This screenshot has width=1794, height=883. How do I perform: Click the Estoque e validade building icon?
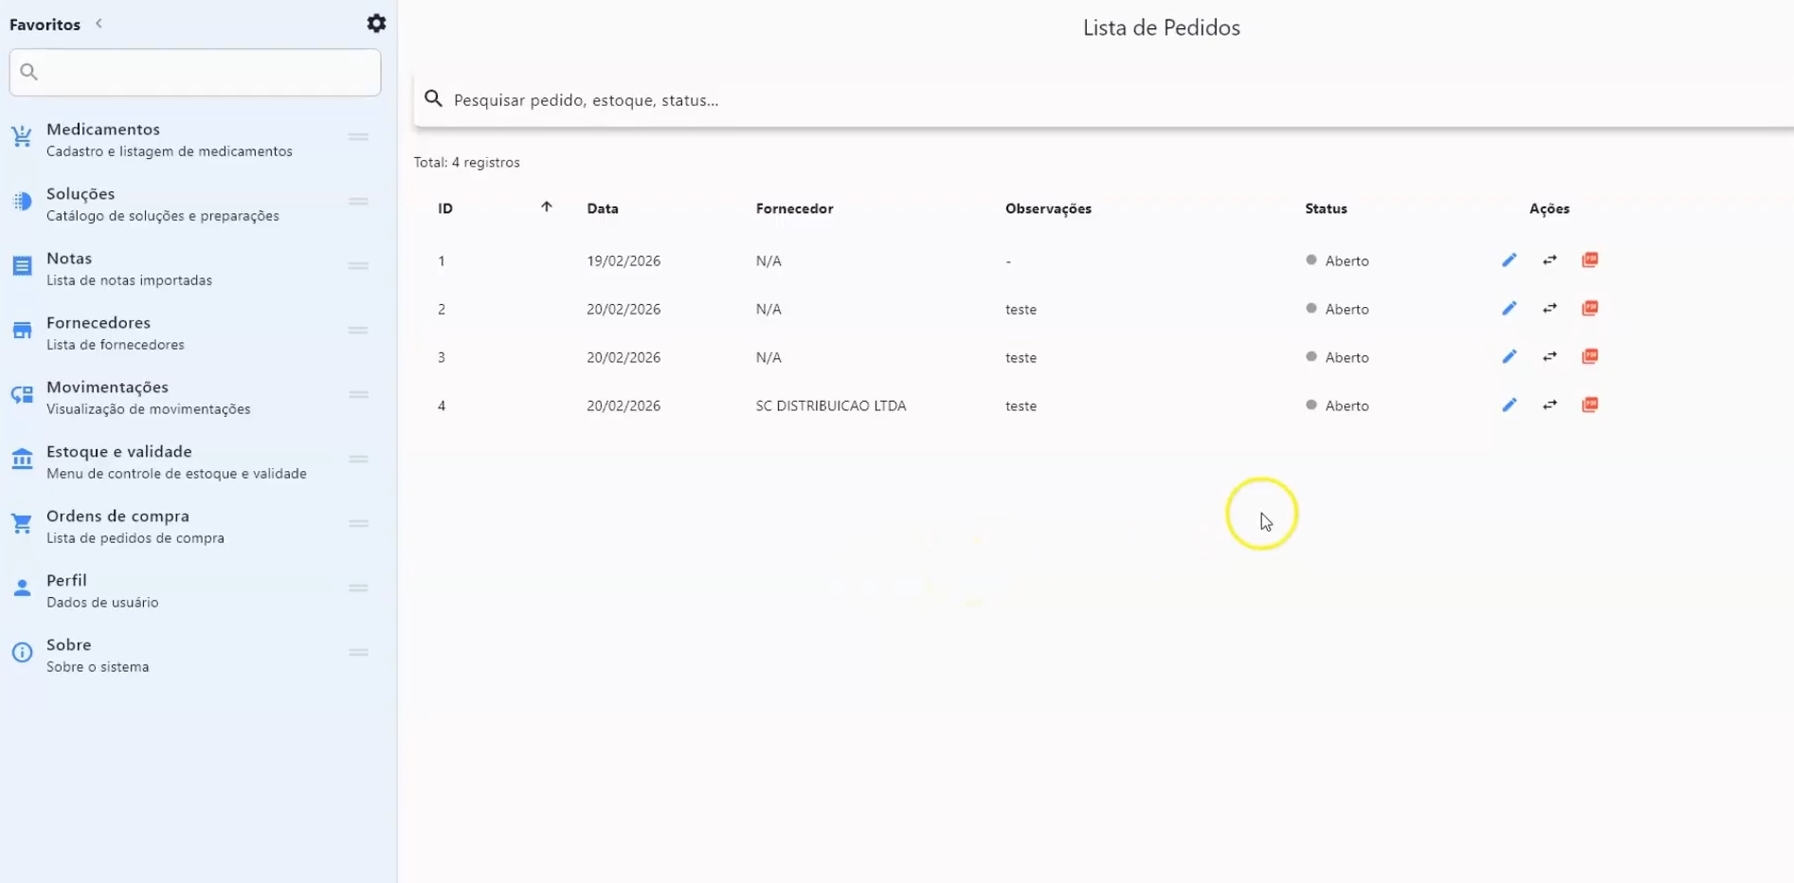22,459
